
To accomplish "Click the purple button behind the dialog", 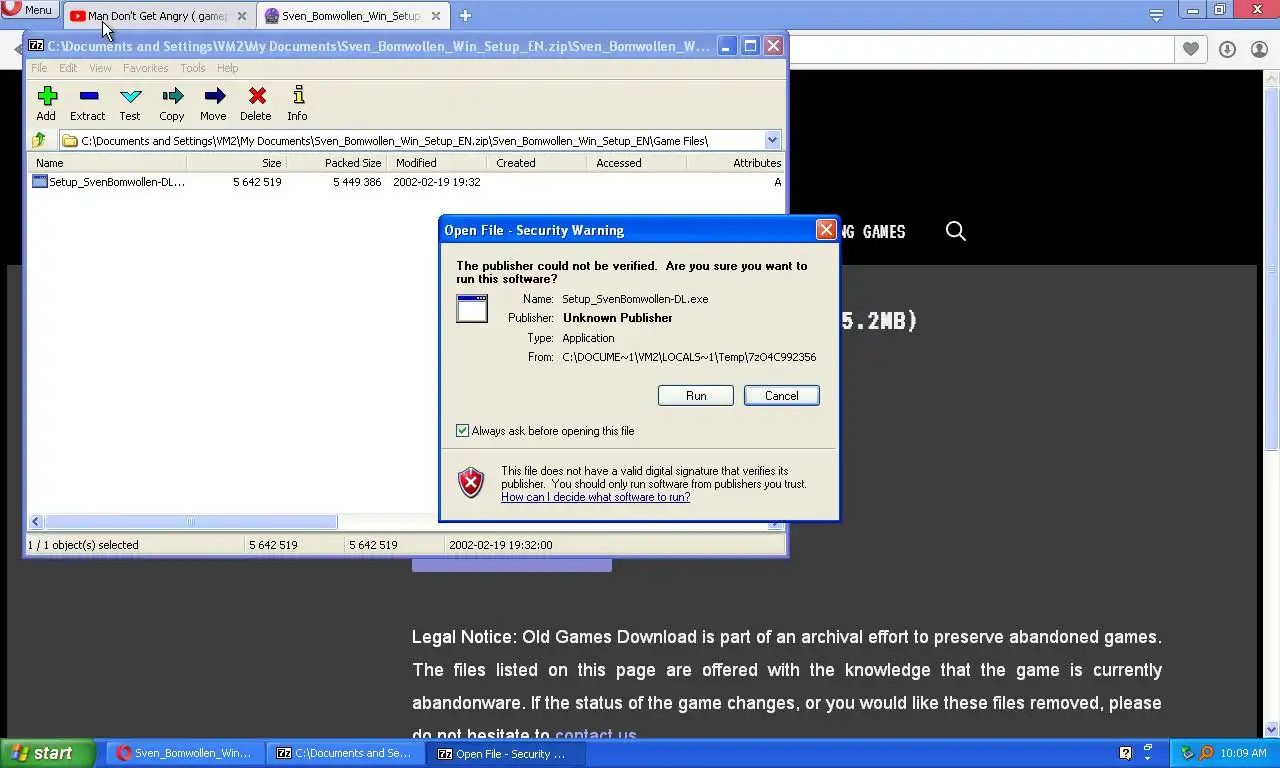I will pyautogui.click(x=512, y=565).
